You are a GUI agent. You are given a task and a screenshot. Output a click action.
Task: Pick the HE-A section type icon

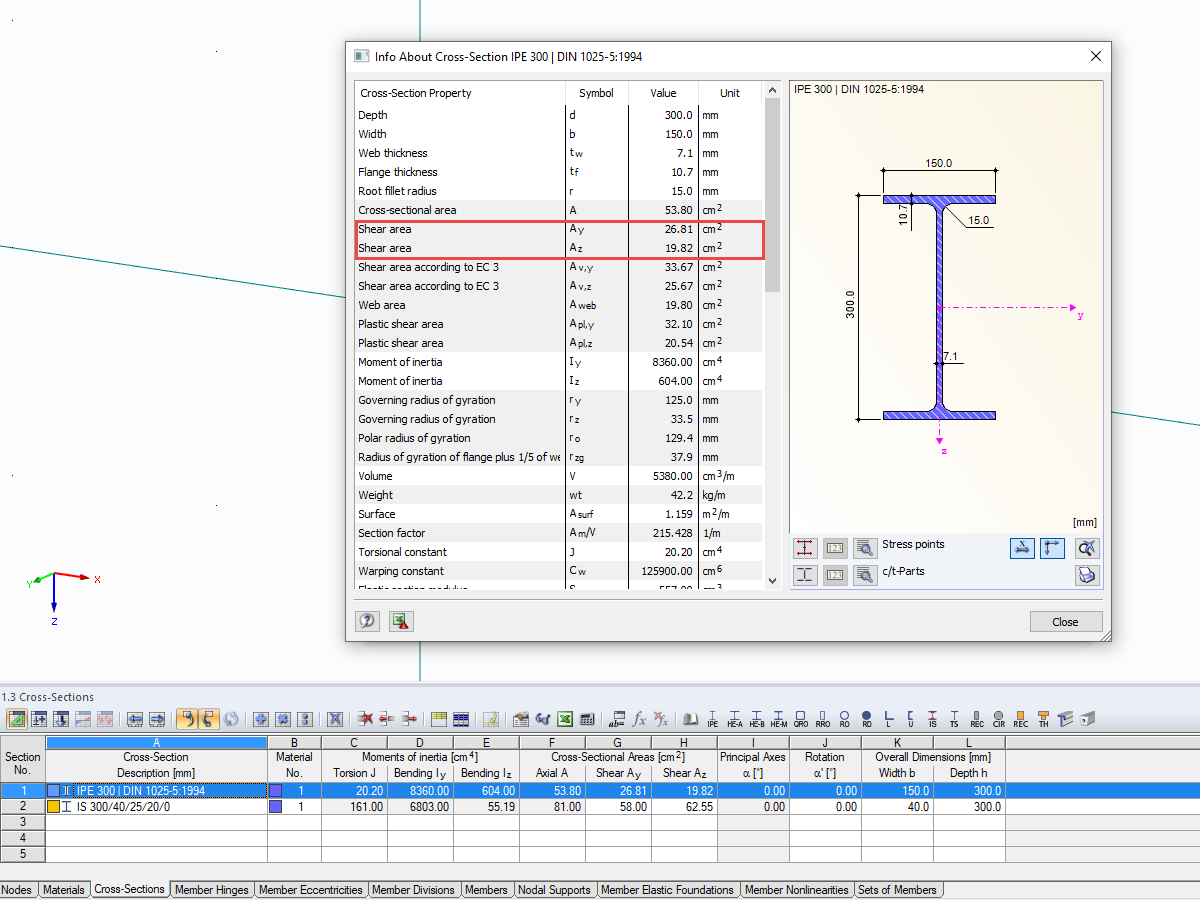click(x=735, y=719)
